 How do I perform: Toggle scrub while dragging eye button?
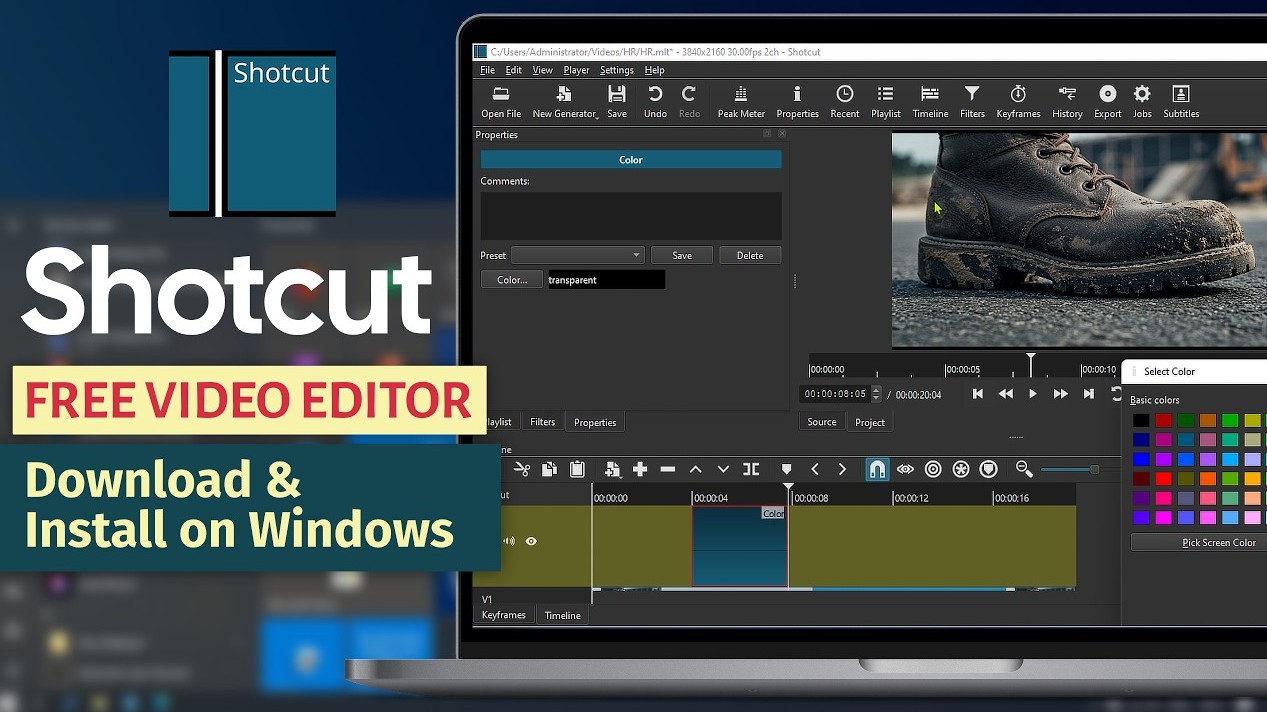point(905,469)
